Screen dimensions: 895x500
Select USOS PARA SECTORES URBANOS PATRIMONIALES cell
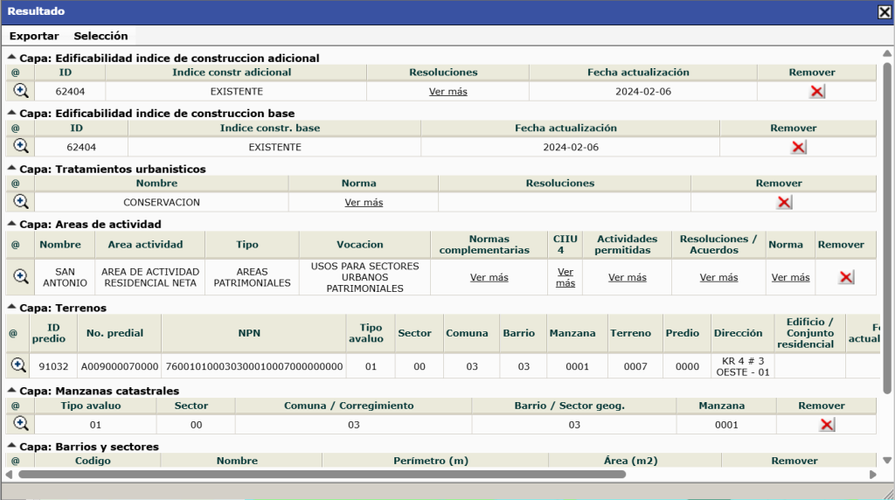coord(365,277)
